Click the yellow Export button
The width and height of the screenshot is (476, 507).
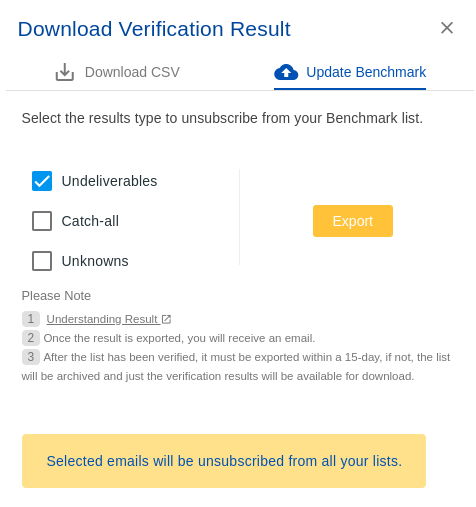coord(353,221)
